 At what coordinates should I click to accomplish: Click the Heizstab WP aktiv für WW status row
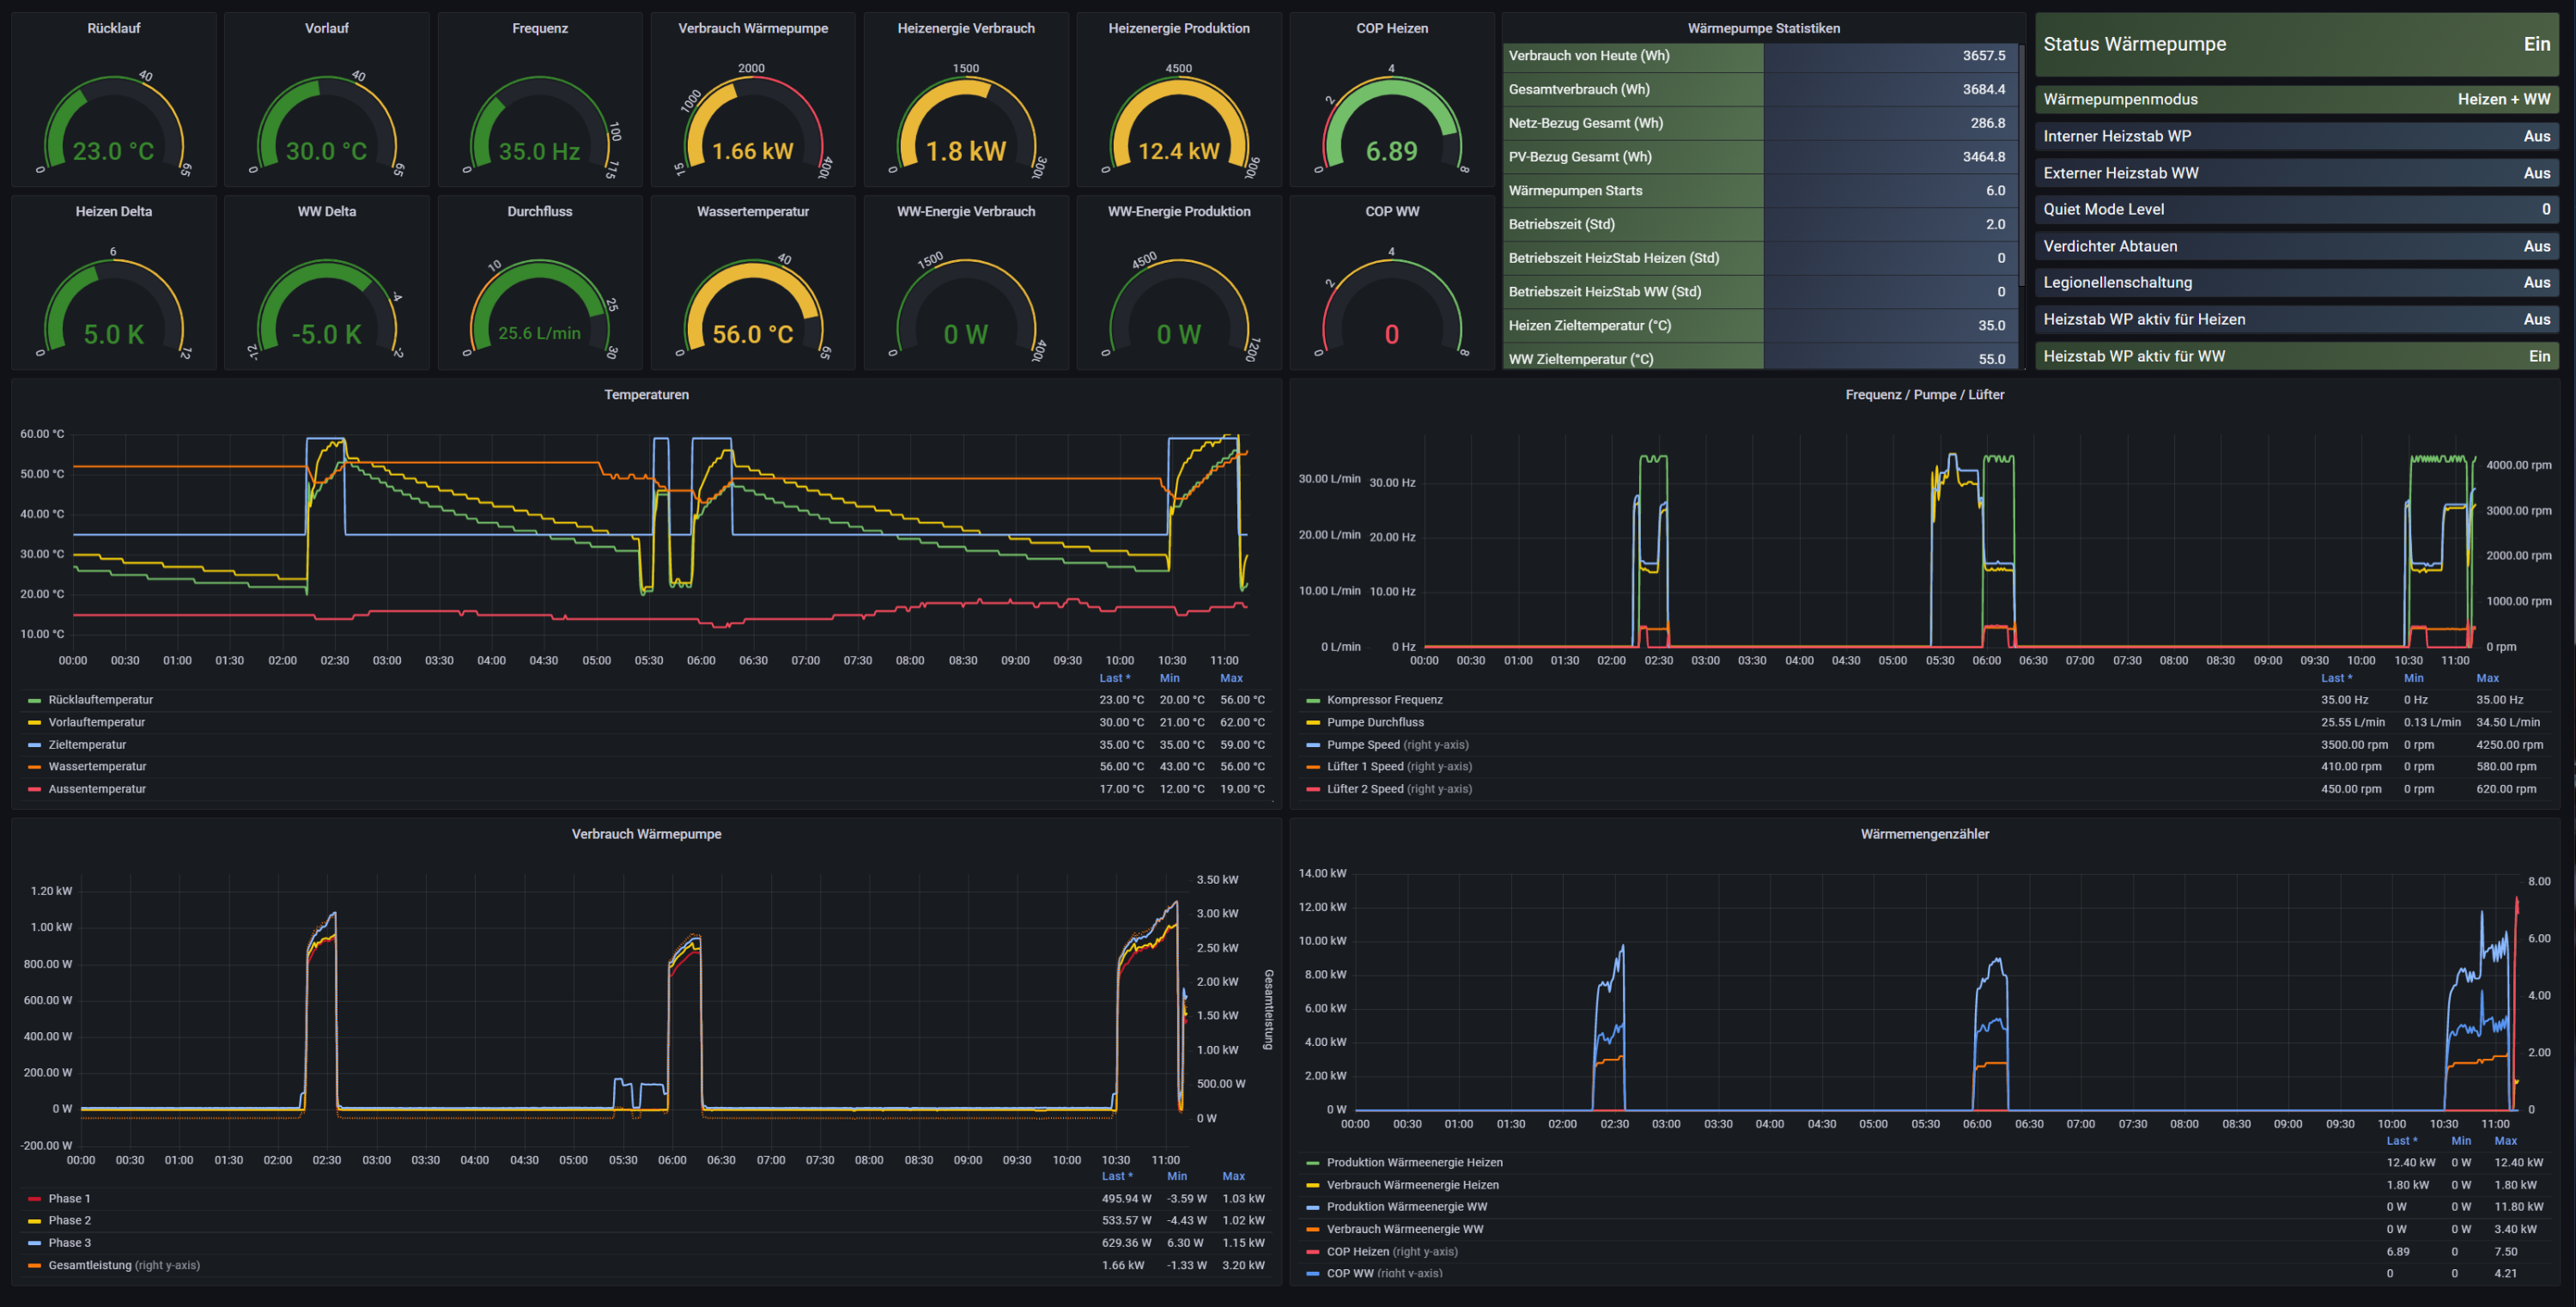tap(2296, 356)
